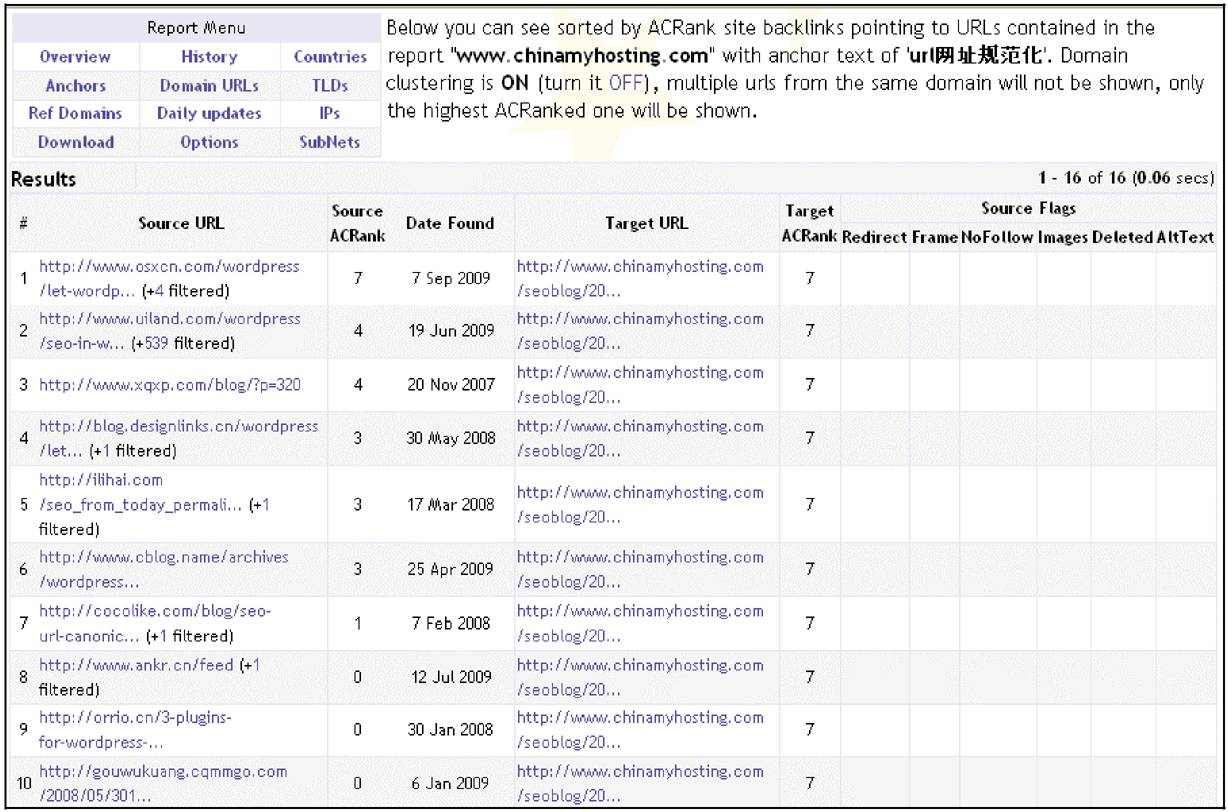Open Domain URLs from the Report Menu
The width and height of the screenshot is (1228, 812).
point(209,86)
